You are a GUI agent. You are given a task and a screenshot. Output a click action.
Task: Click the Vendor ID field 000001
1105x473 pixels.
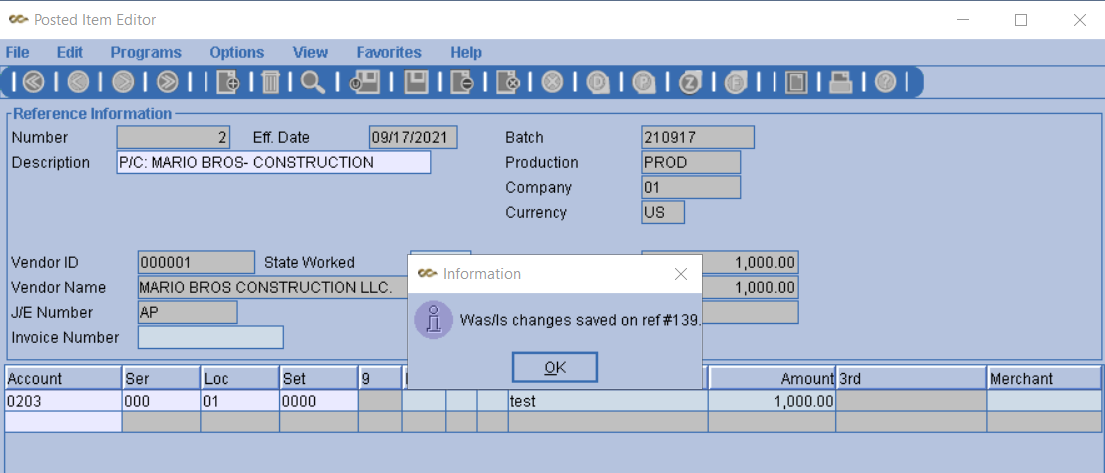(197, 262)
